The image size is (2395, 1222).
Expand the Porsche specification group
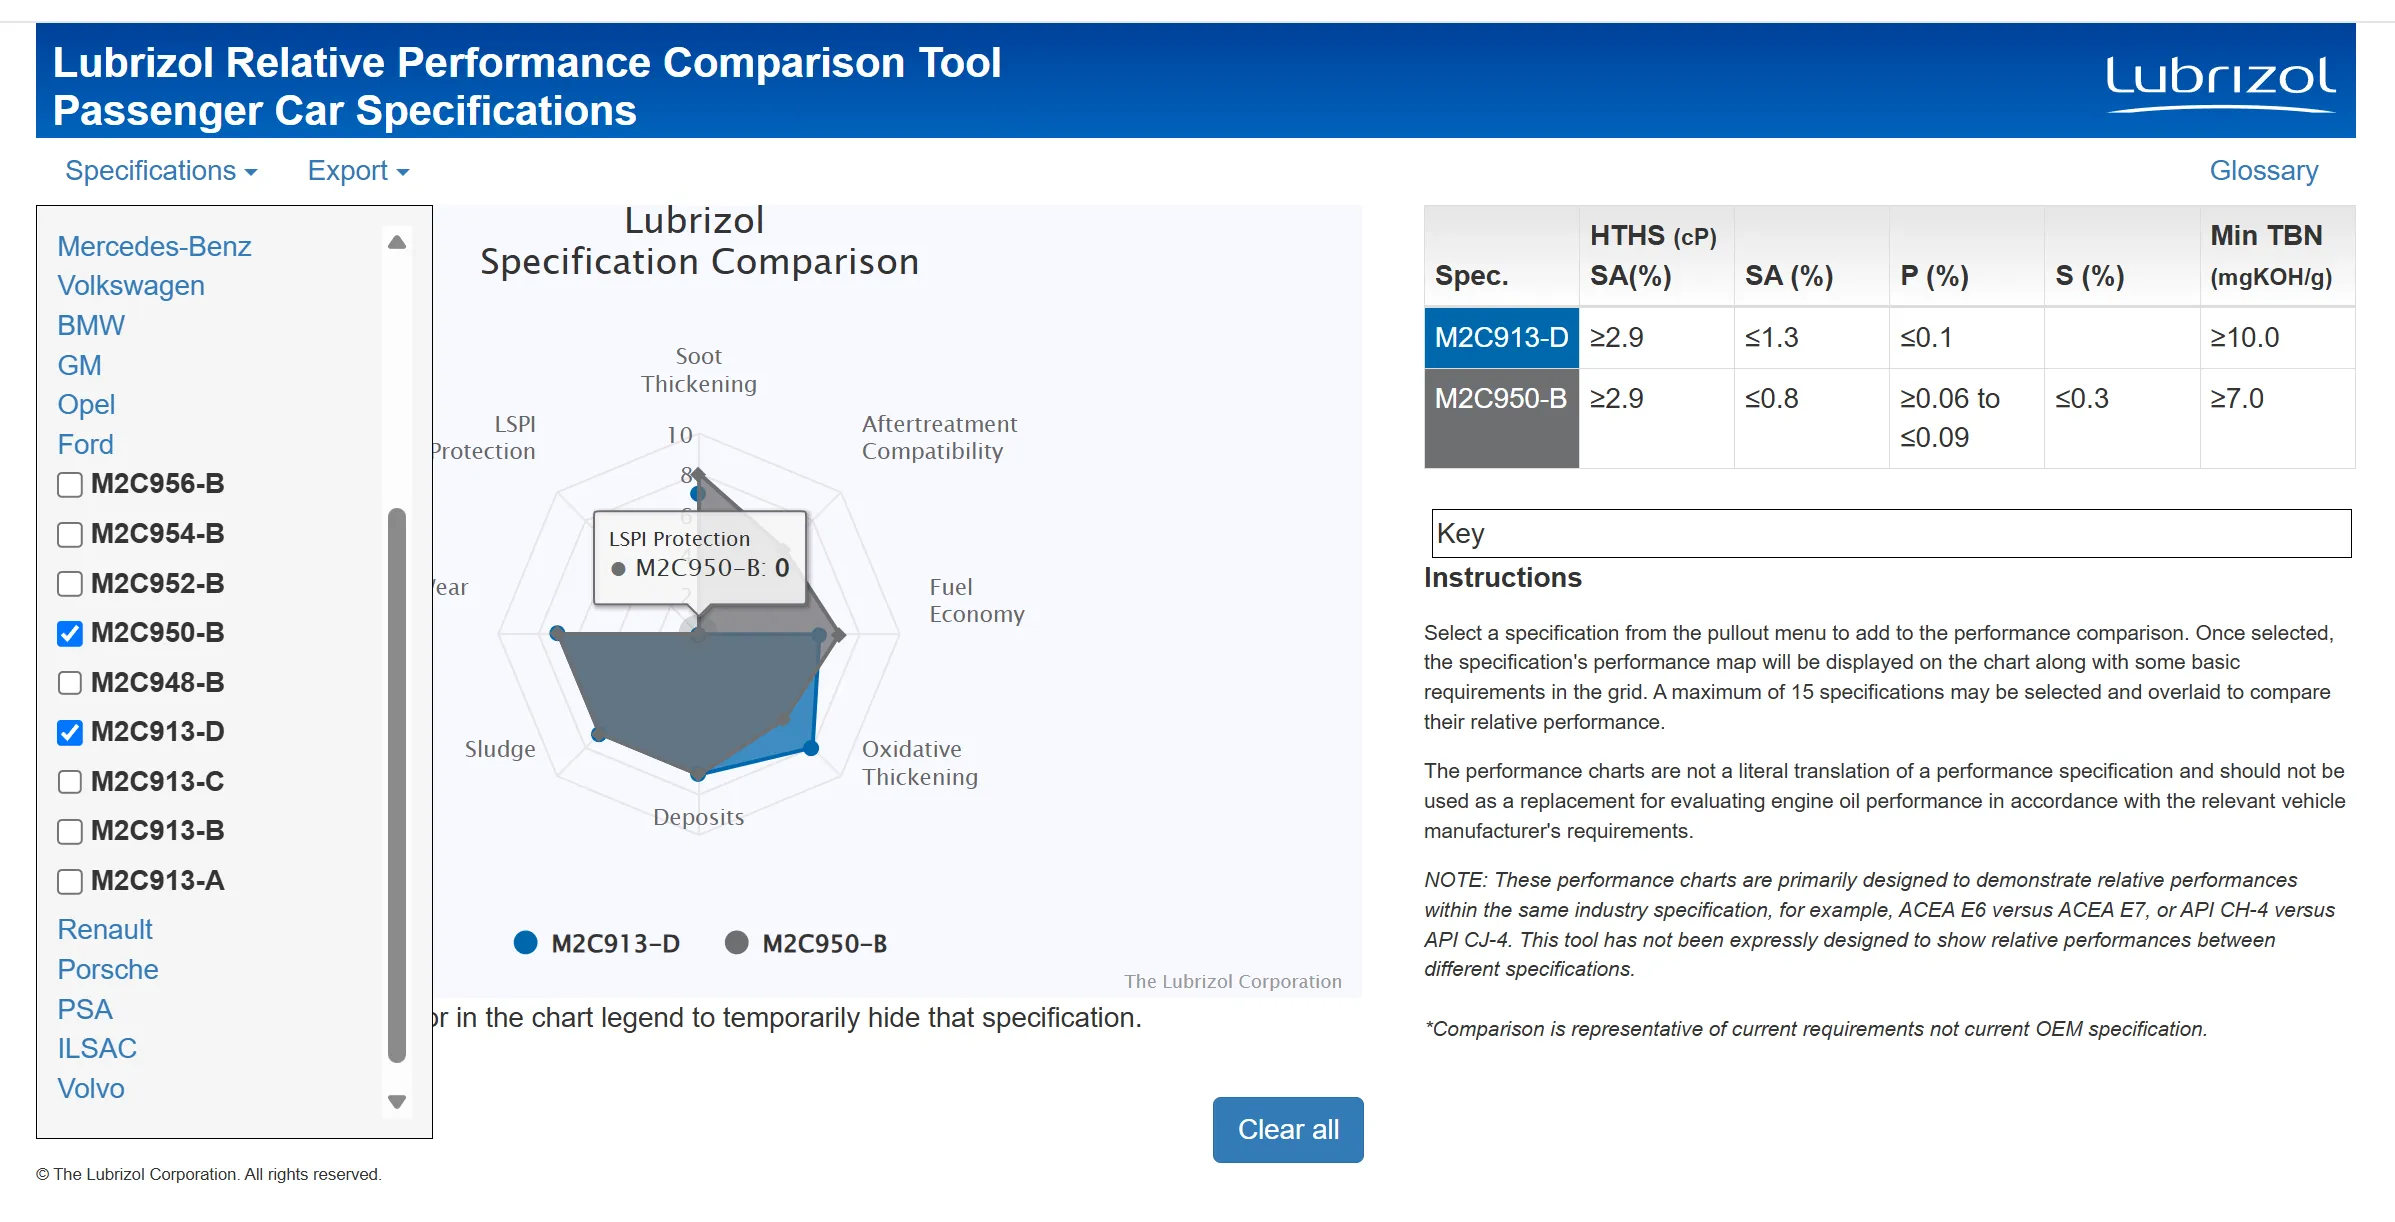[x=108, y=970]
